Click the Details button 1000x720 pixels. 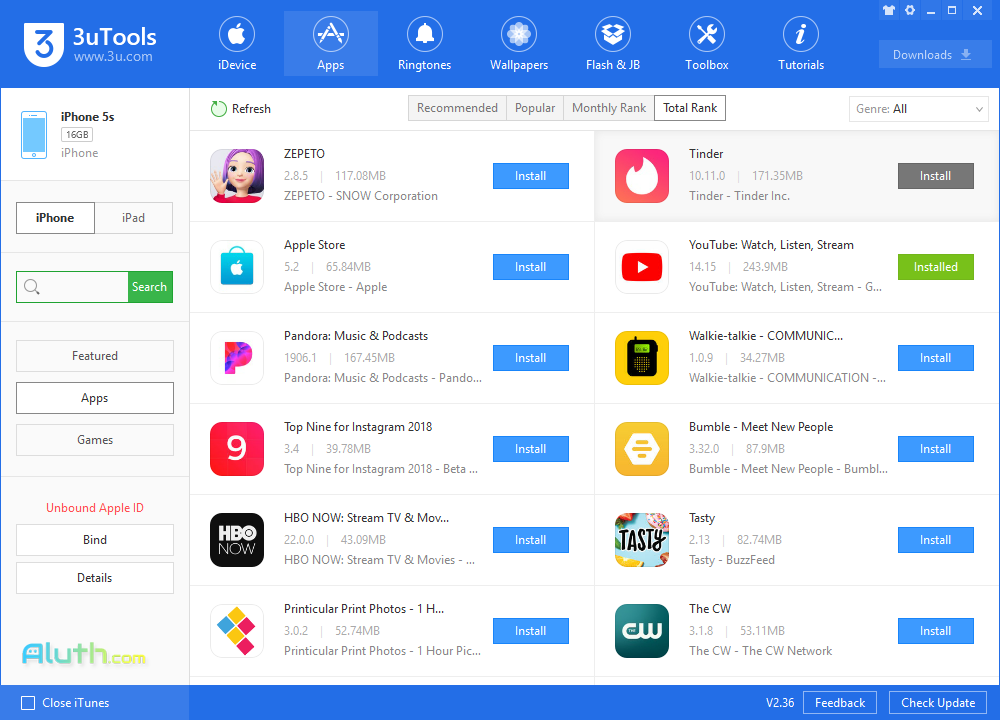[x=95, y=578]
